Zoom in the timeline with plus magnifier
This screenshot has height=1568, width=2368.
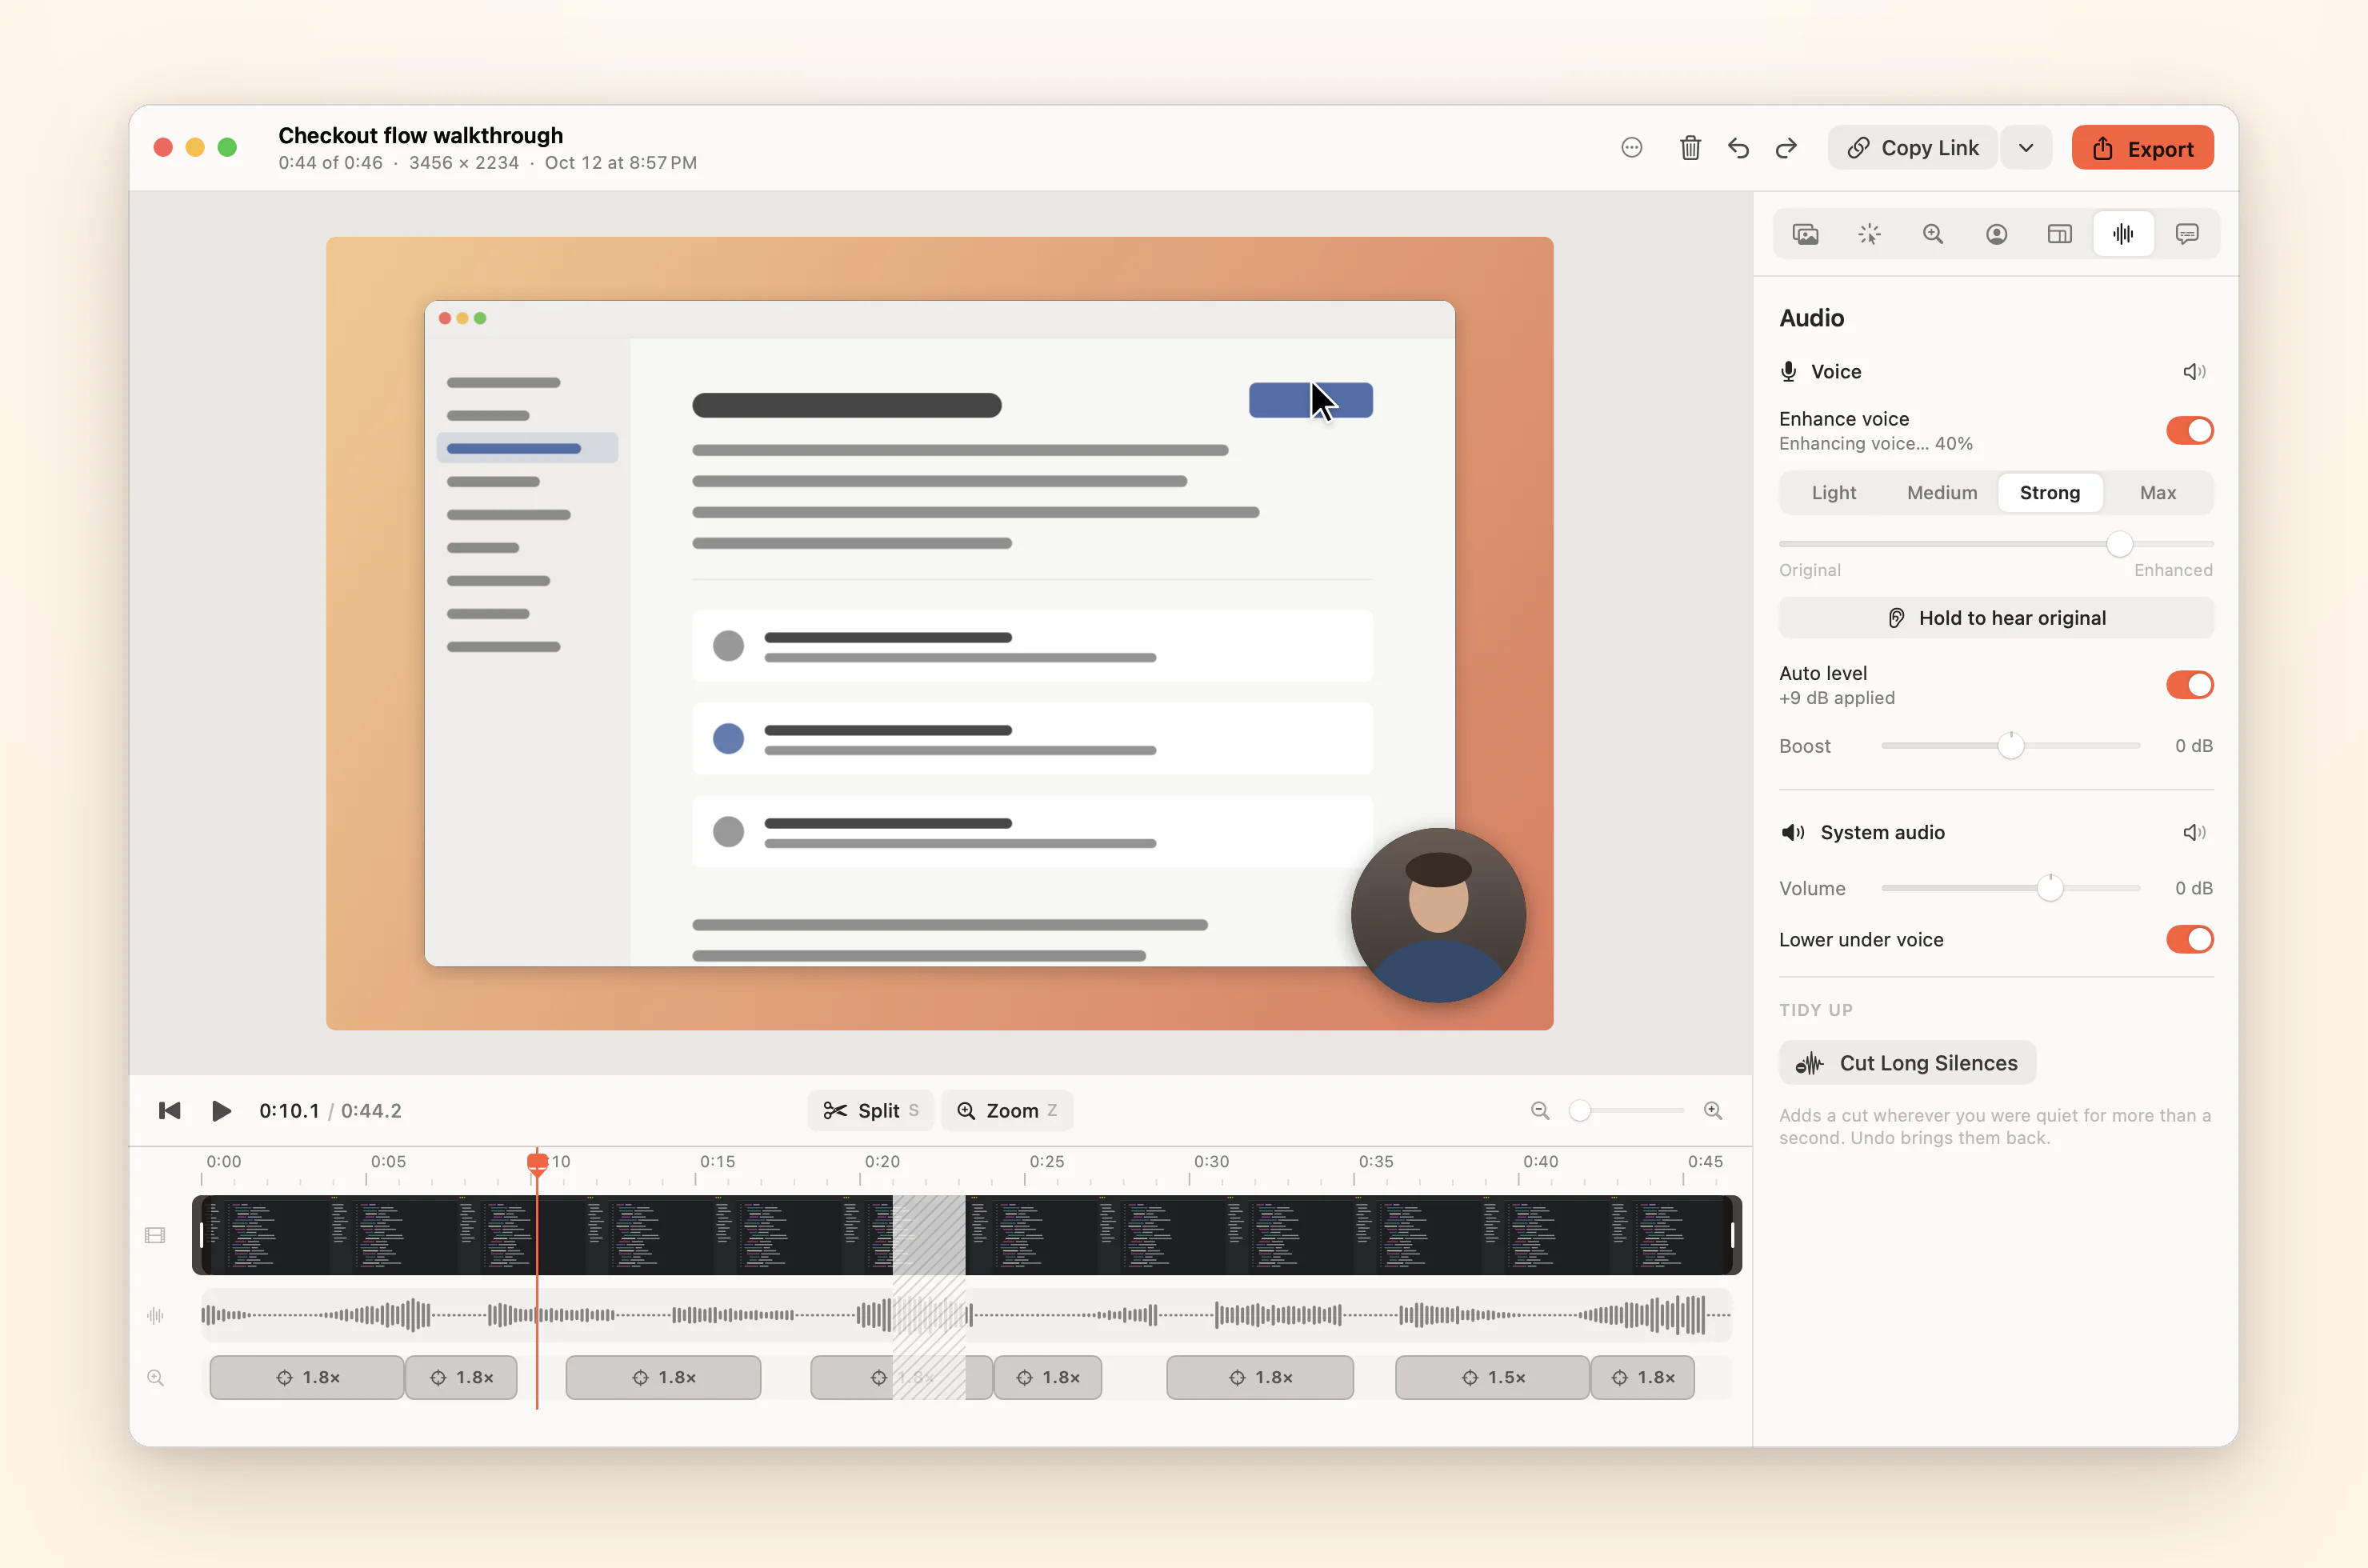pos(1713,1111)
